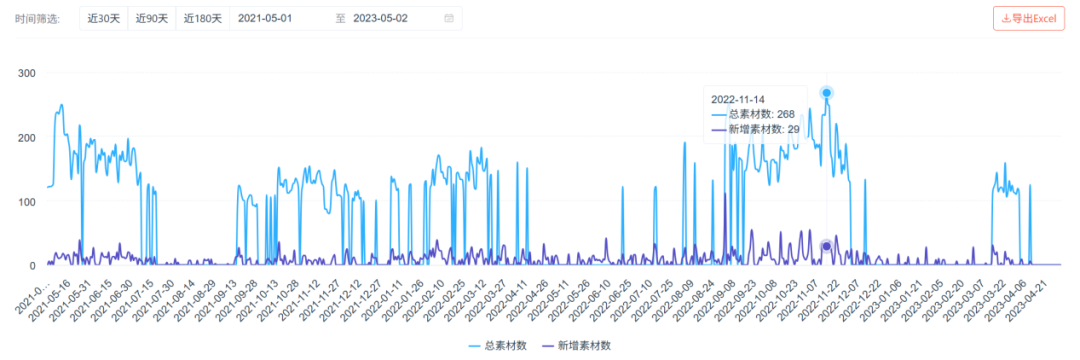Click the highlighted blue data point at 268
Viewport: 1080px width, 360px height.
(x=827, y=93)
